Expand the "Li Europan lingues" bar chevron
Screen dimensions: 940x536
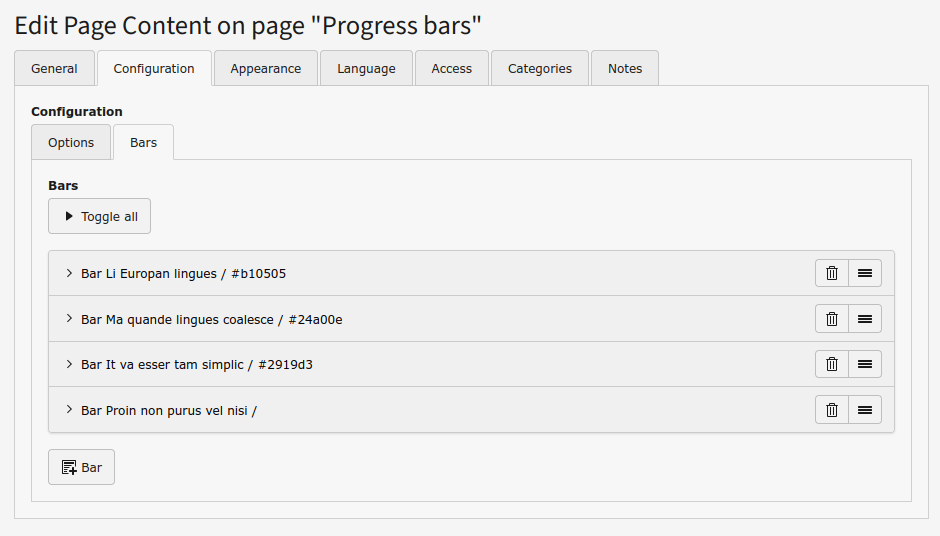69,273
